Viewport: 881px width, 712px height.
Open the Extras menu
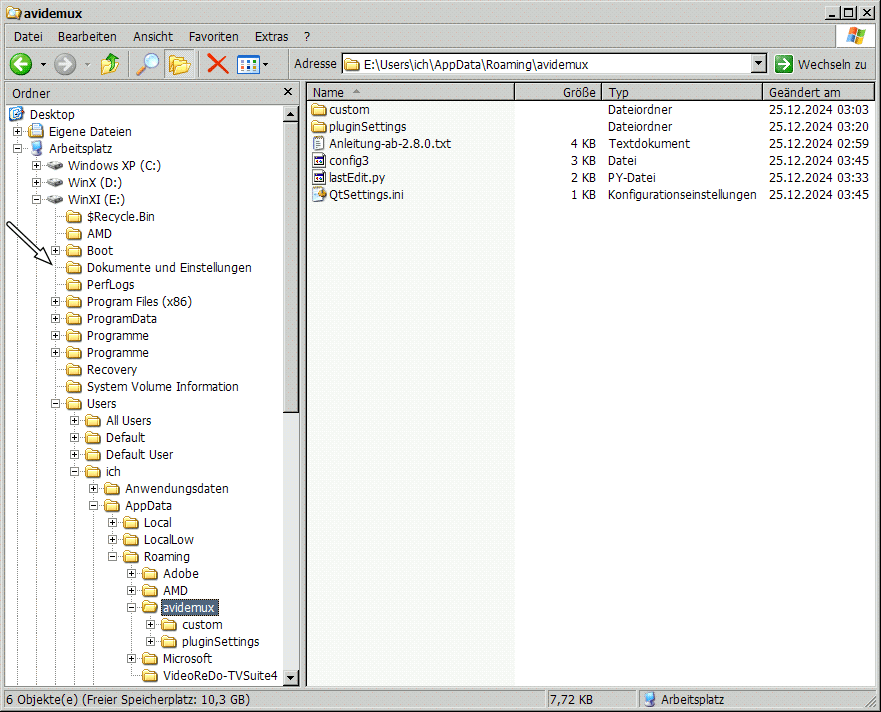271,37
